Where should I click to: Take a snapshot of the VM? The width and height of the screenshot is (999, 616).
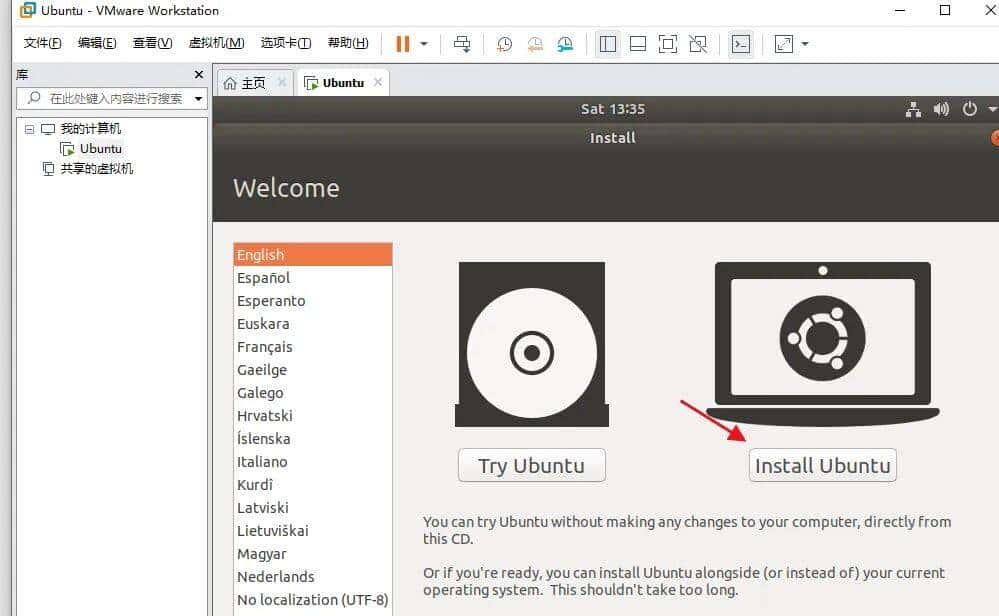coord(504,43)
